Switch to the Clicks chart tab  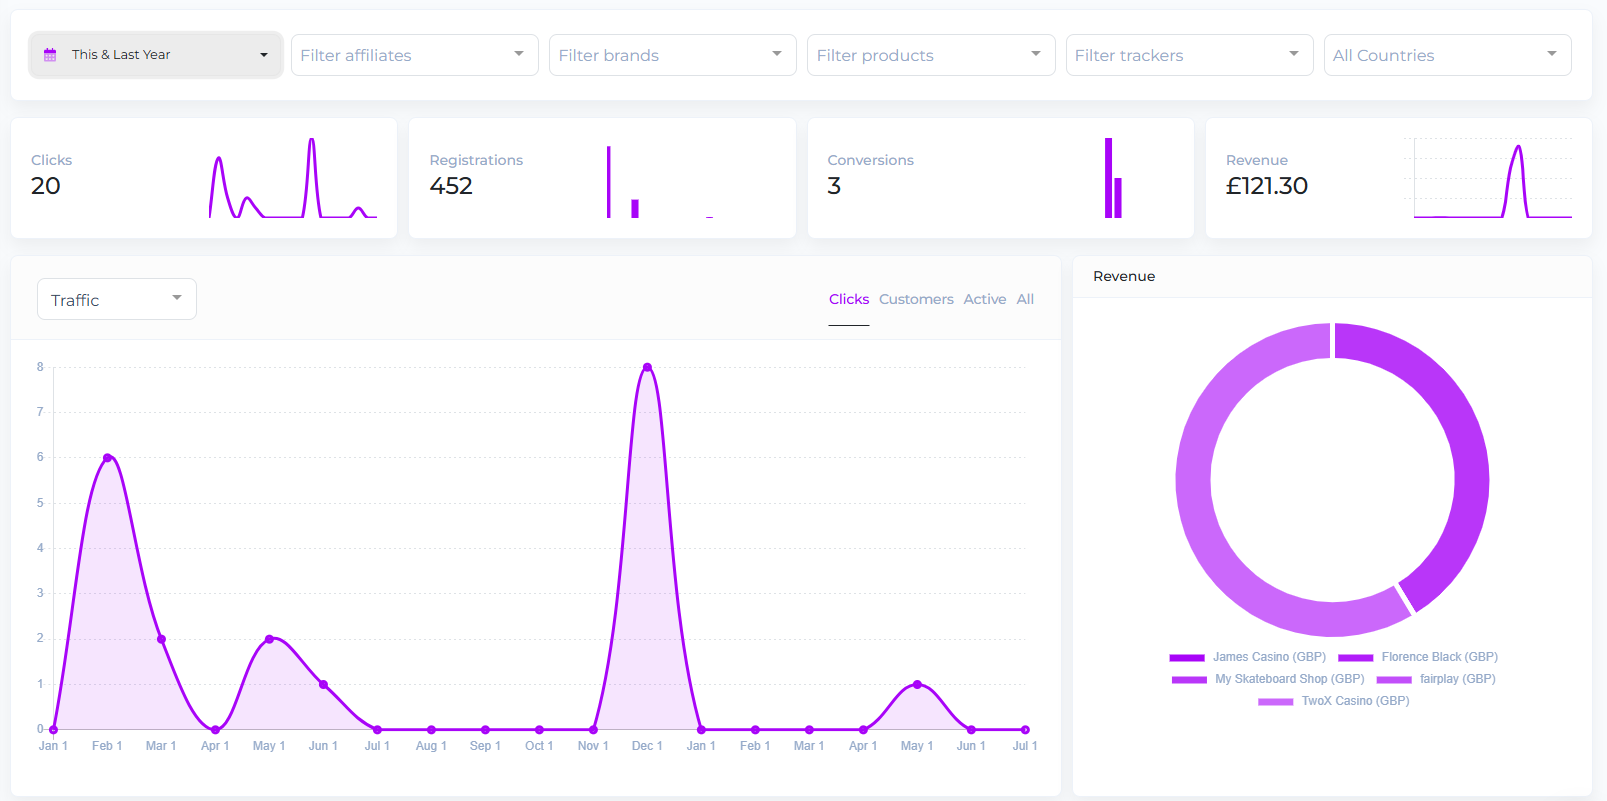[849, 299]
